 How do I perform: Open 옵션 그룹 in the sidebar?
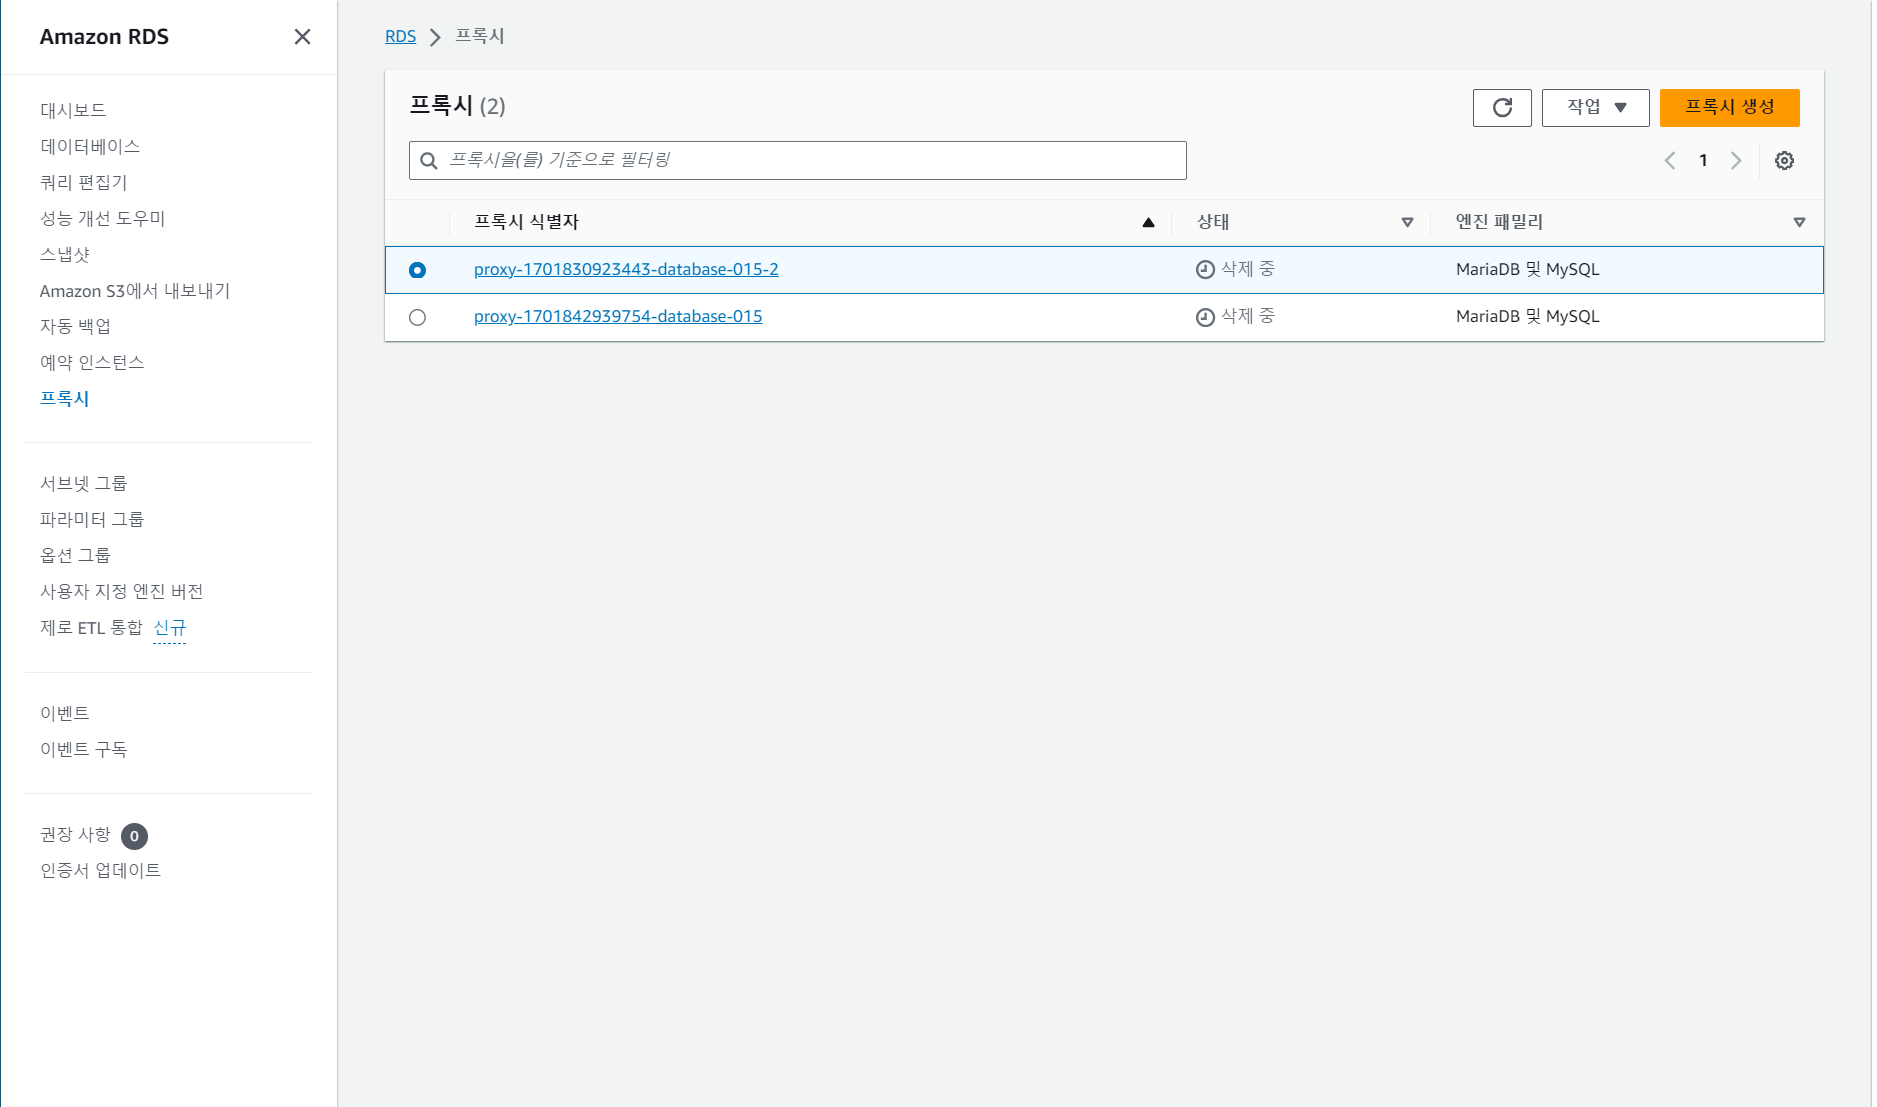point(75,555)
